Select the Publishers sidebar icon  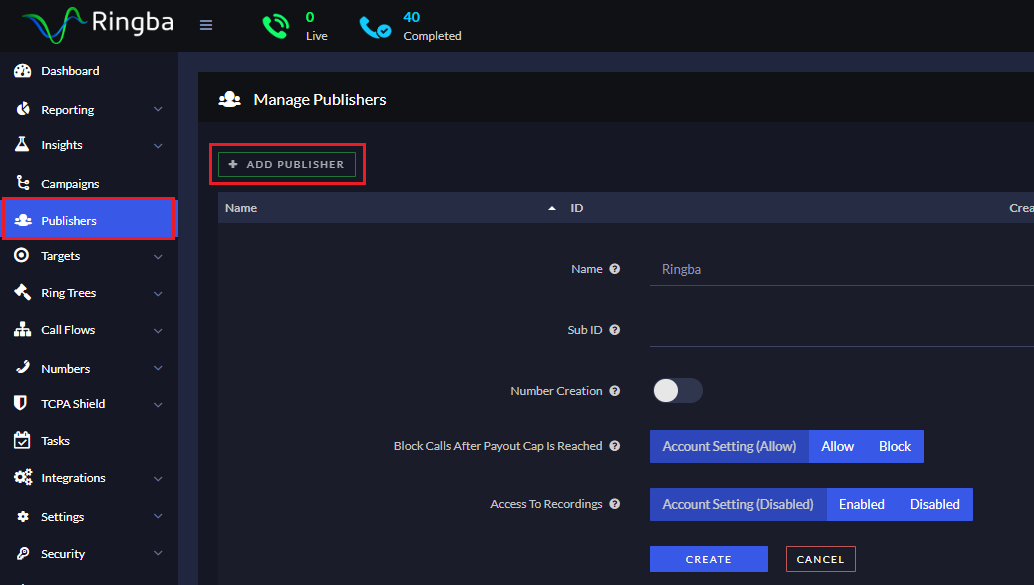pyautogui.click(x=22, y=219)
